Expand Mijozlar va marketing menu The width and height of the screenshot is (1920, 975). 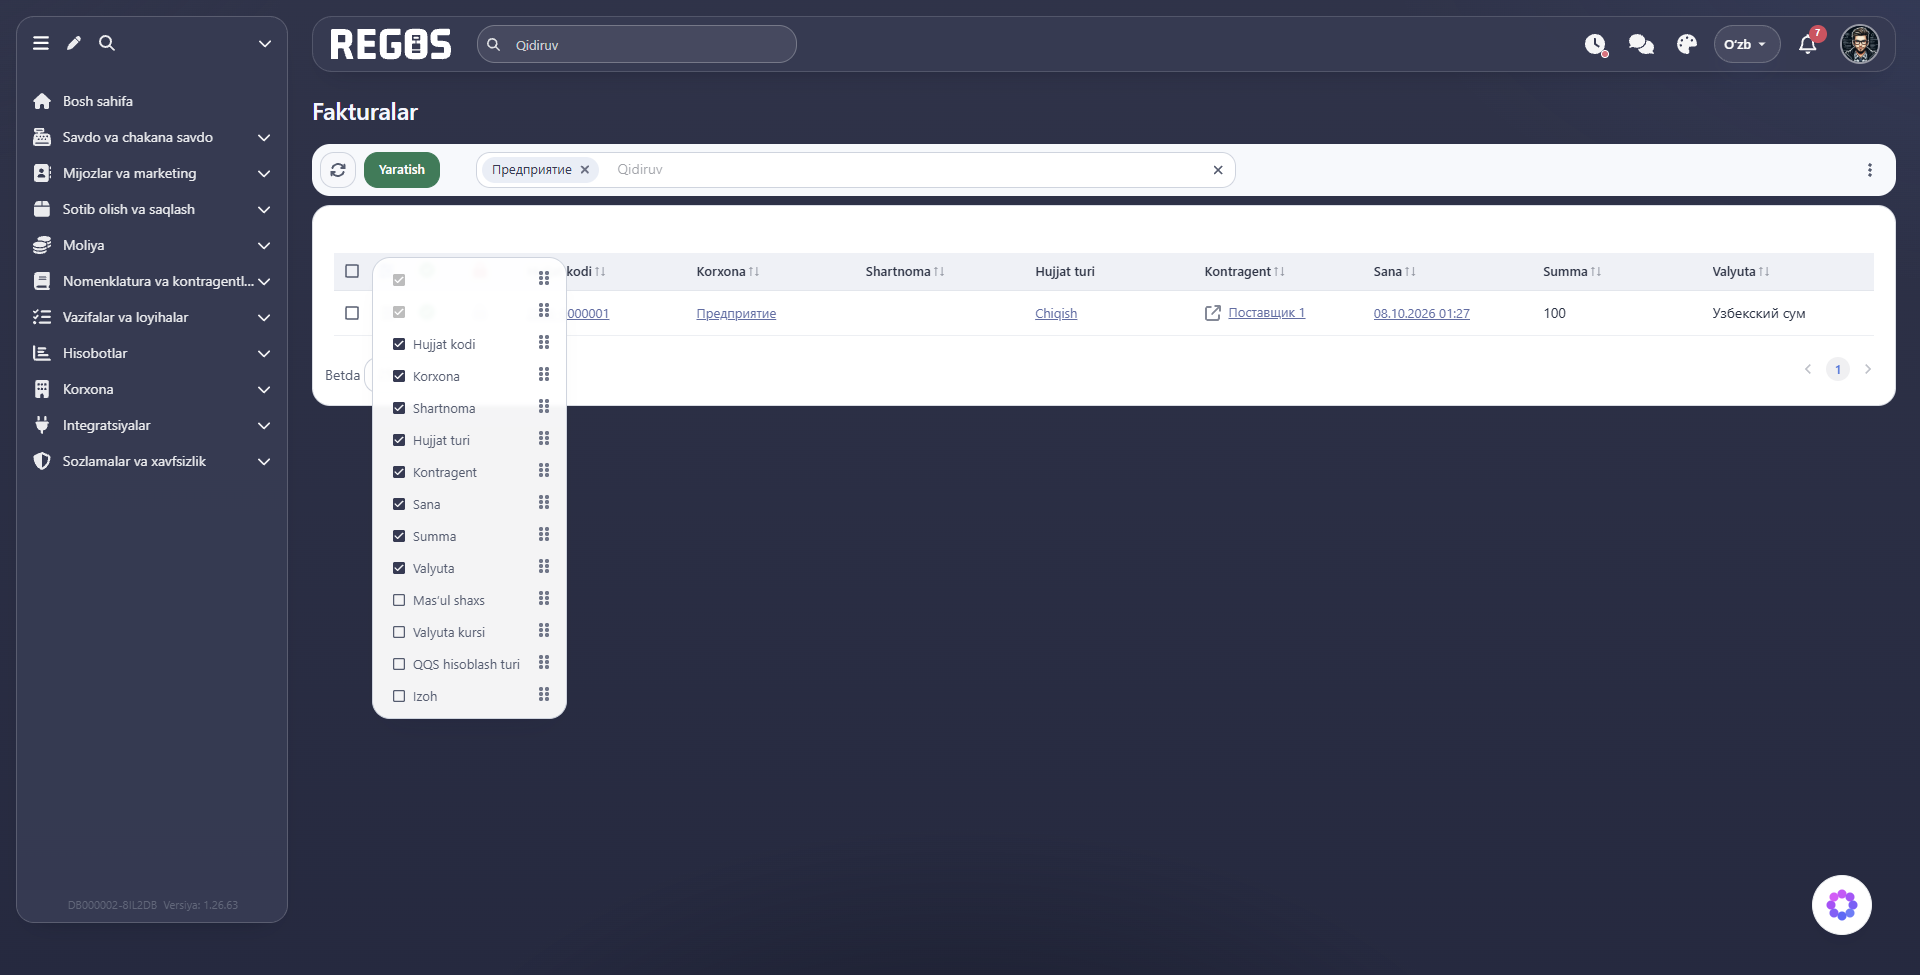click(x=152, y=173)
